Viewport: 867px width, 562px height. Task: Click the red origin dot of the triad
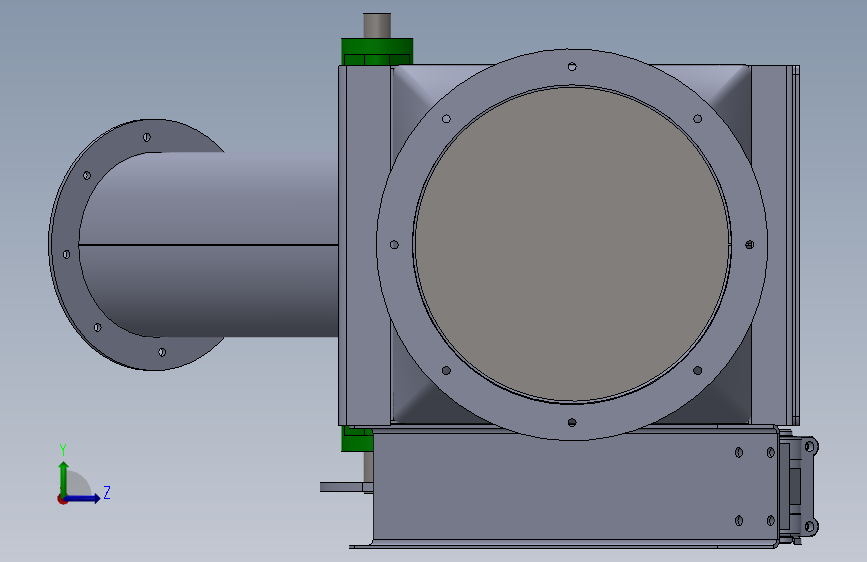[x=62, y=499]
